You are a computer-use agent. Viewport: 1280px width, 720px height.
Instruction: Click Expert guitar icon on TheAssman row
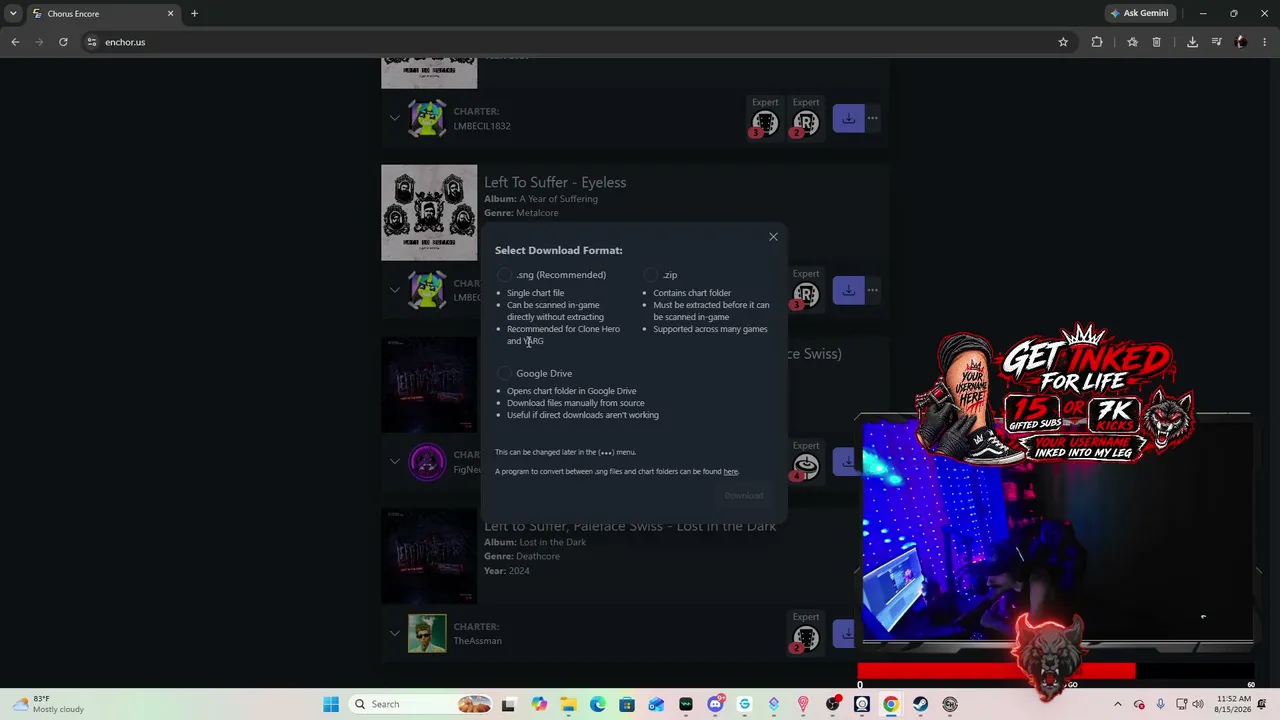click(805, 638)
